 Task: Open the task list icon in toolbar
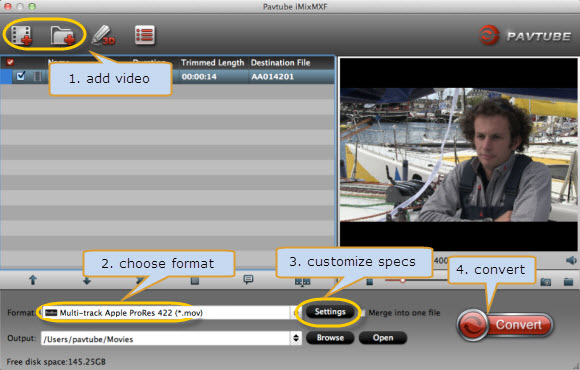(145, 35)
